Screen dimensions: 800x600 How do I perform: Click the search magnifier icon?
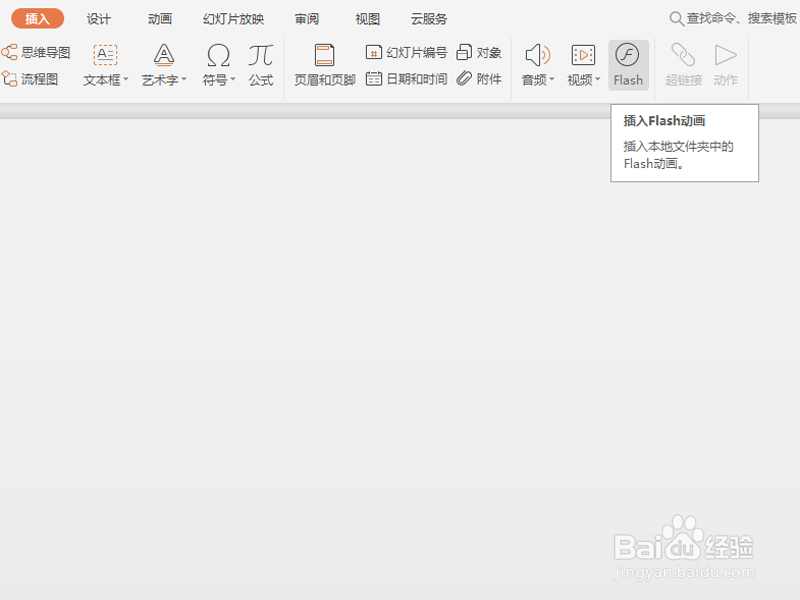(x=677, y=19)
